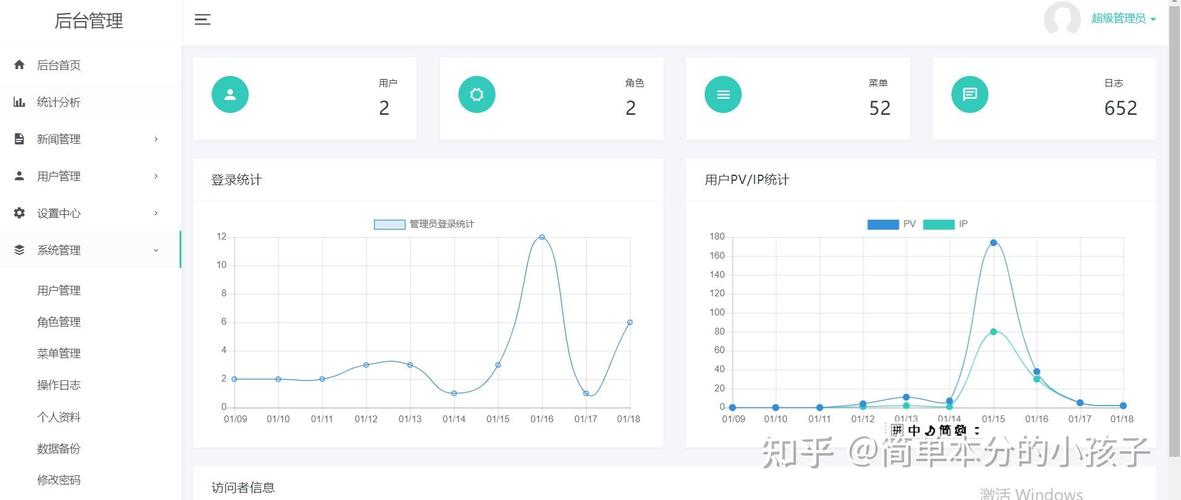Toggle the teal IP legend swatch

(938, 224)
